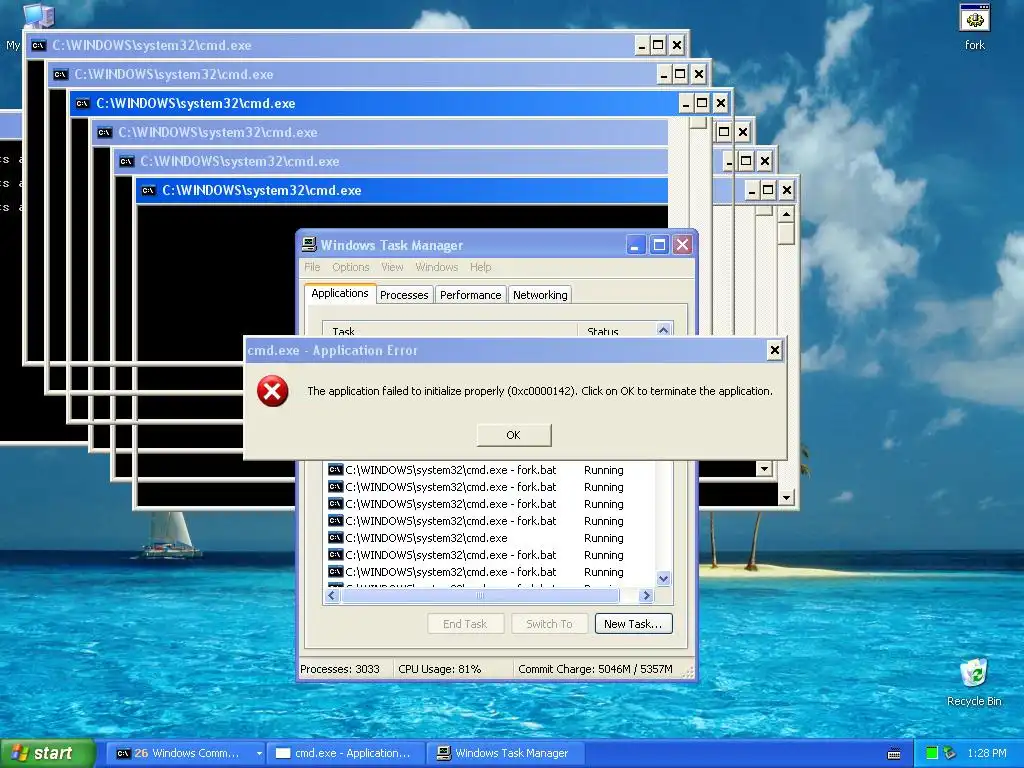This screenshot has width=1024, height=768.
Task: Open the View menu in Task Manager
Action: [392, 267]
